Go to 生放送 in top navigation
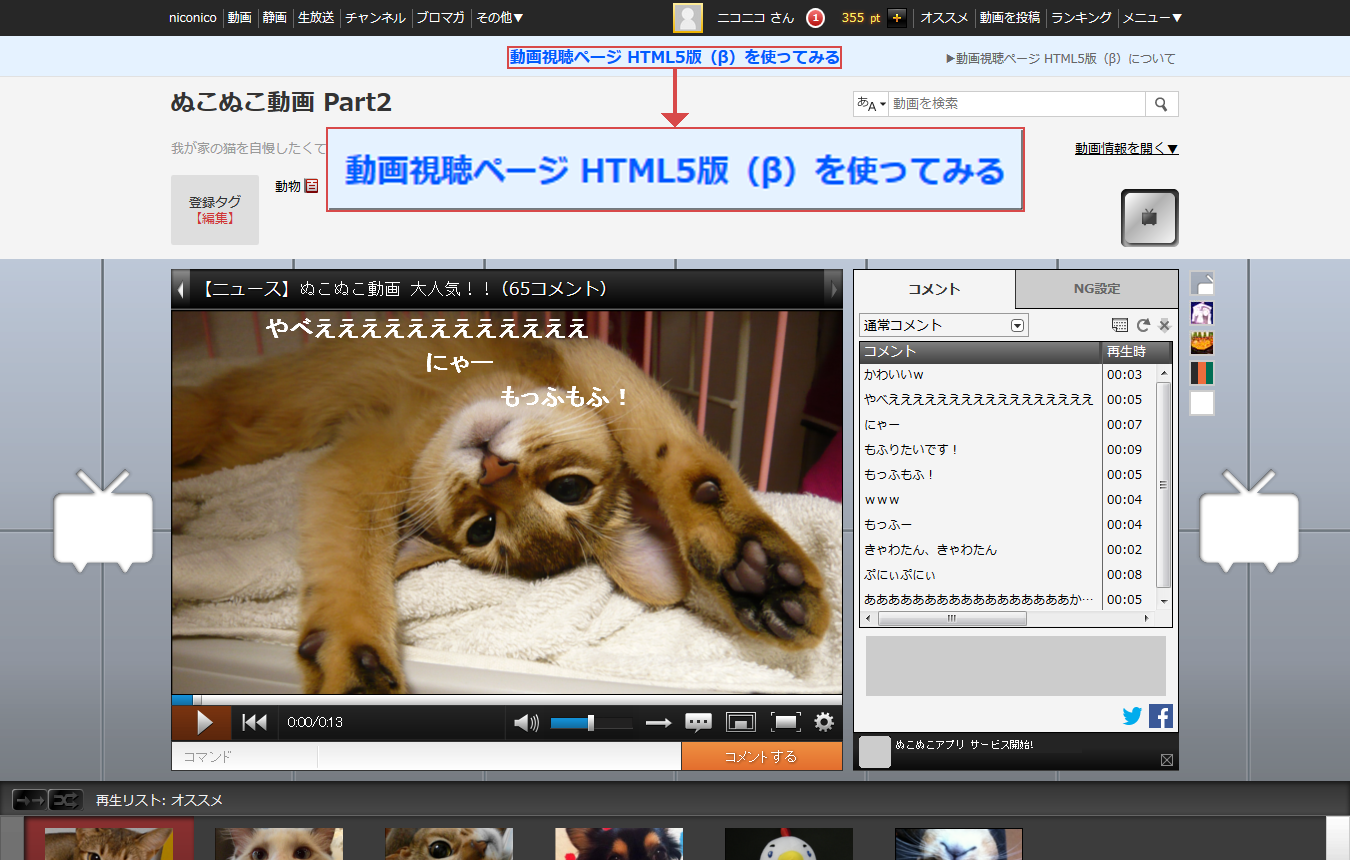 316,18
